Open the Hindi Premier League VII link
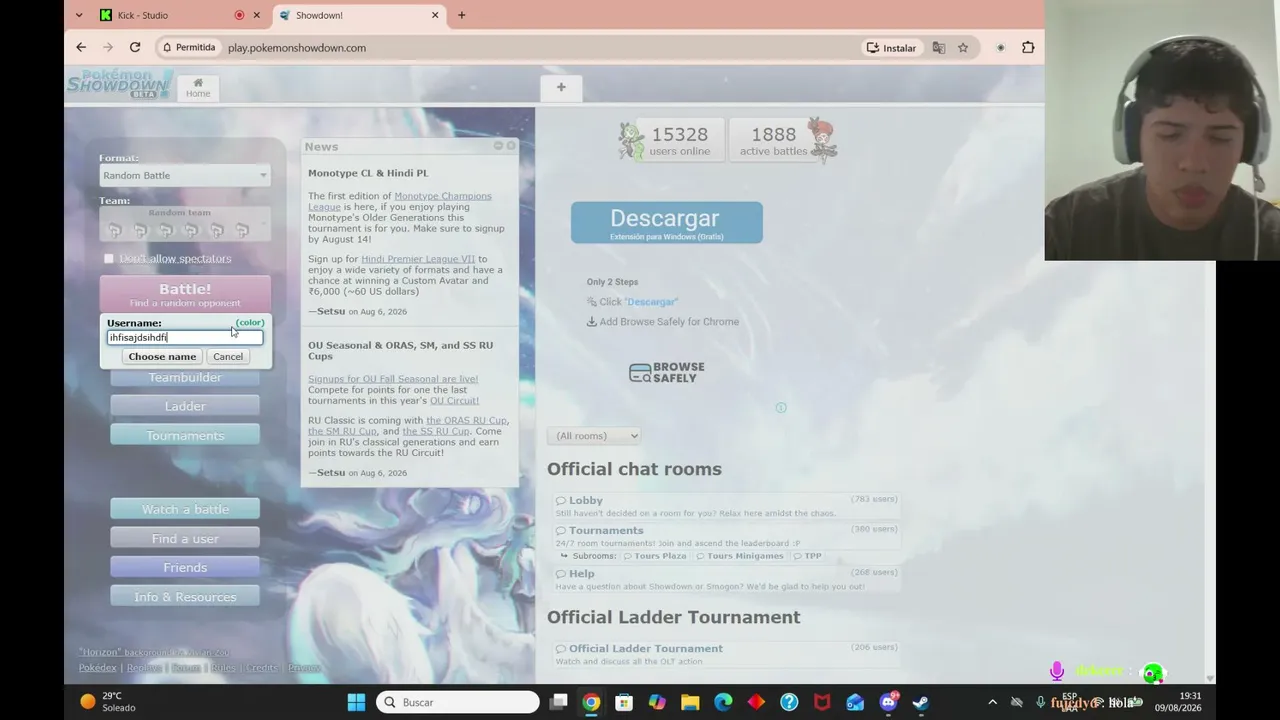The width and height of the screenshot is (1280, 720). pyautogui.click(x=418, y=259)
